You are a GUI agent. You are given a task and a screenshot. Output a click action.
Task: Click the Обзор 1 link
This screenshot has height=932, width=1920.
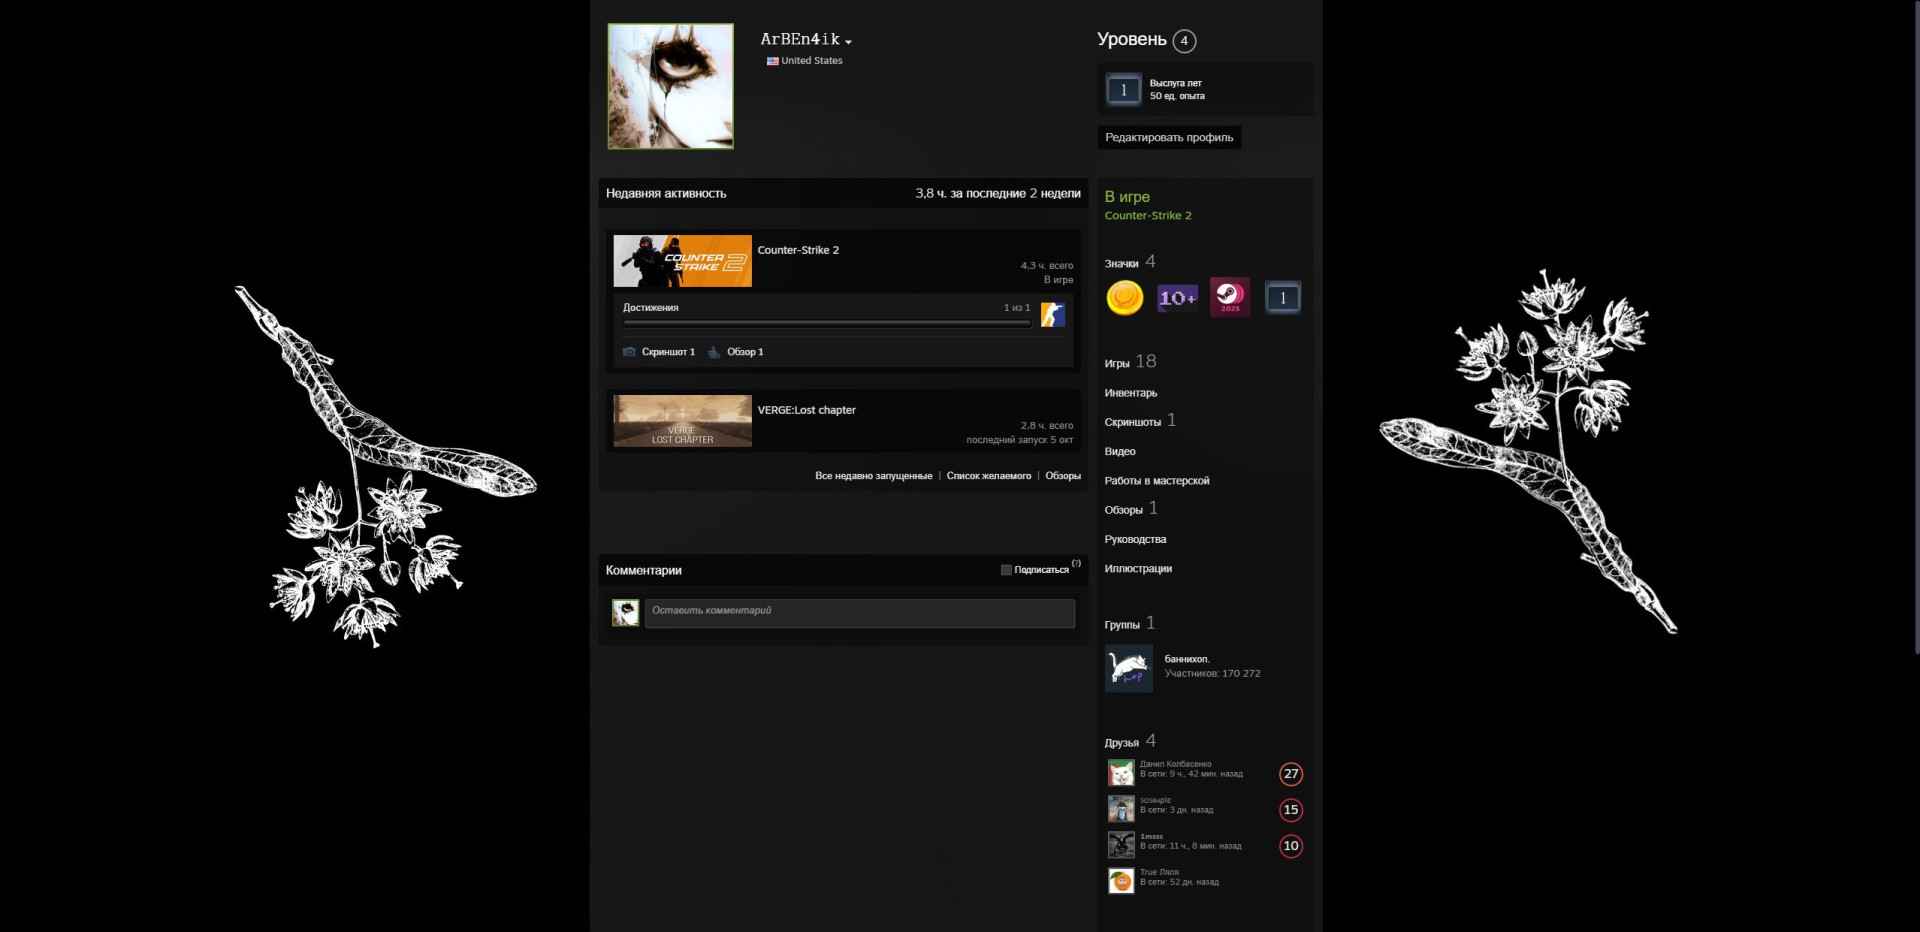pyautogui.click(x=745, y=352)
